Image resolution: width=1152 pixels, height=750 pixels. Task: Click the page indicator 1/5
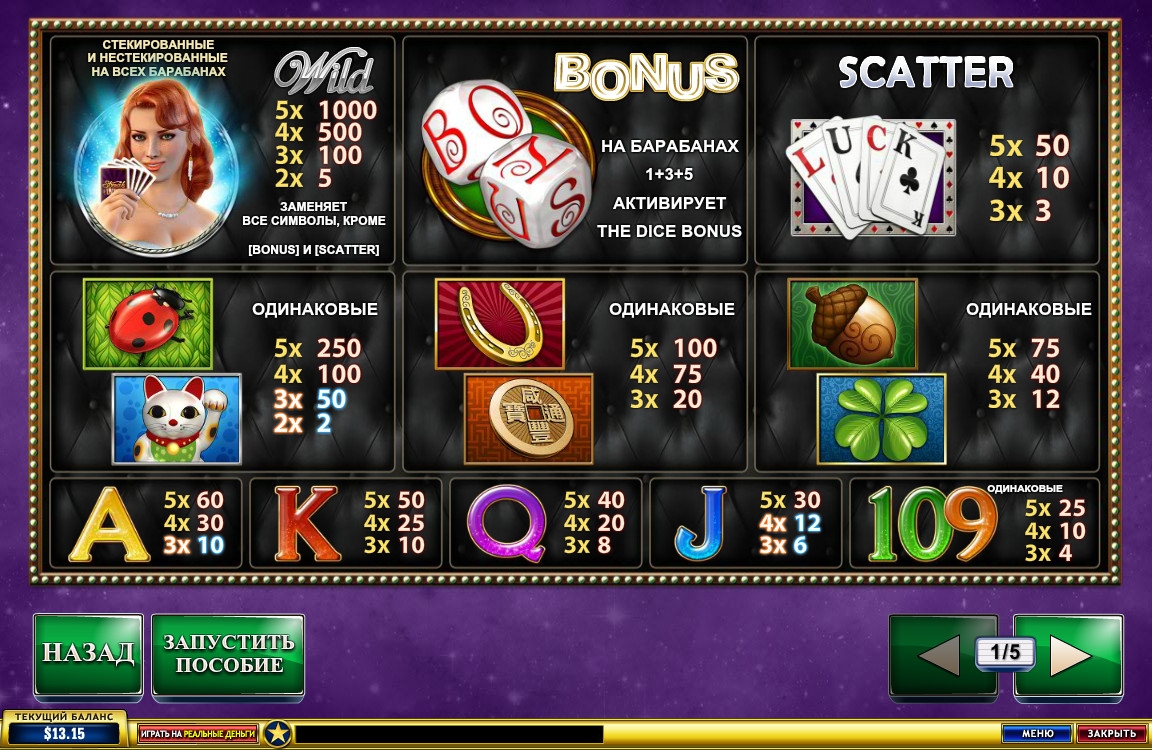pyautogui.click(x=1005, y=652)
